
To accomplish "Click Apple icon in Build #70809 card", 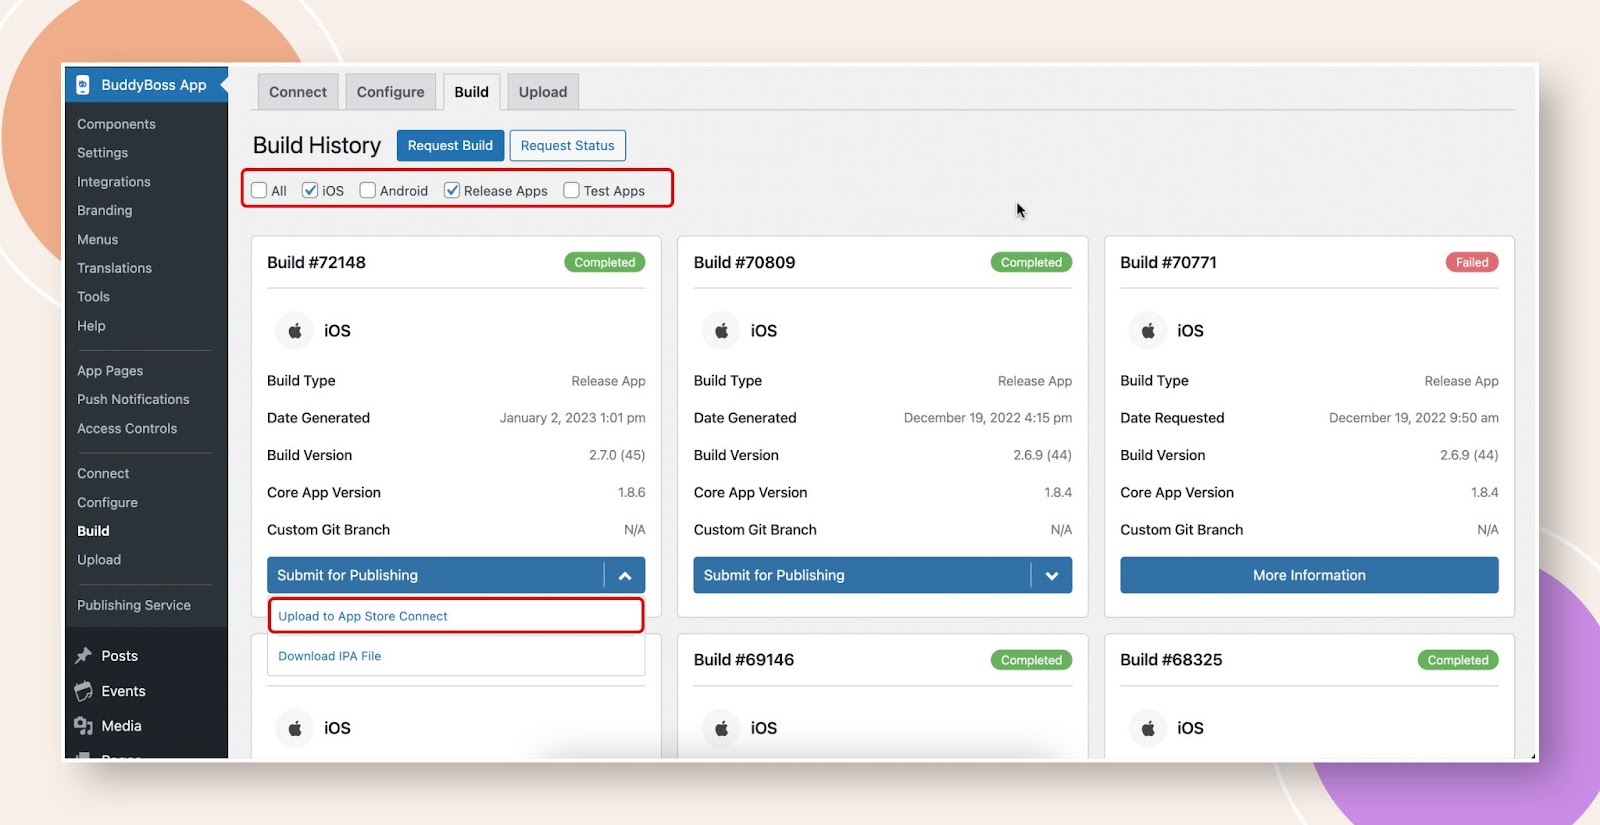I will pos(722,331).
